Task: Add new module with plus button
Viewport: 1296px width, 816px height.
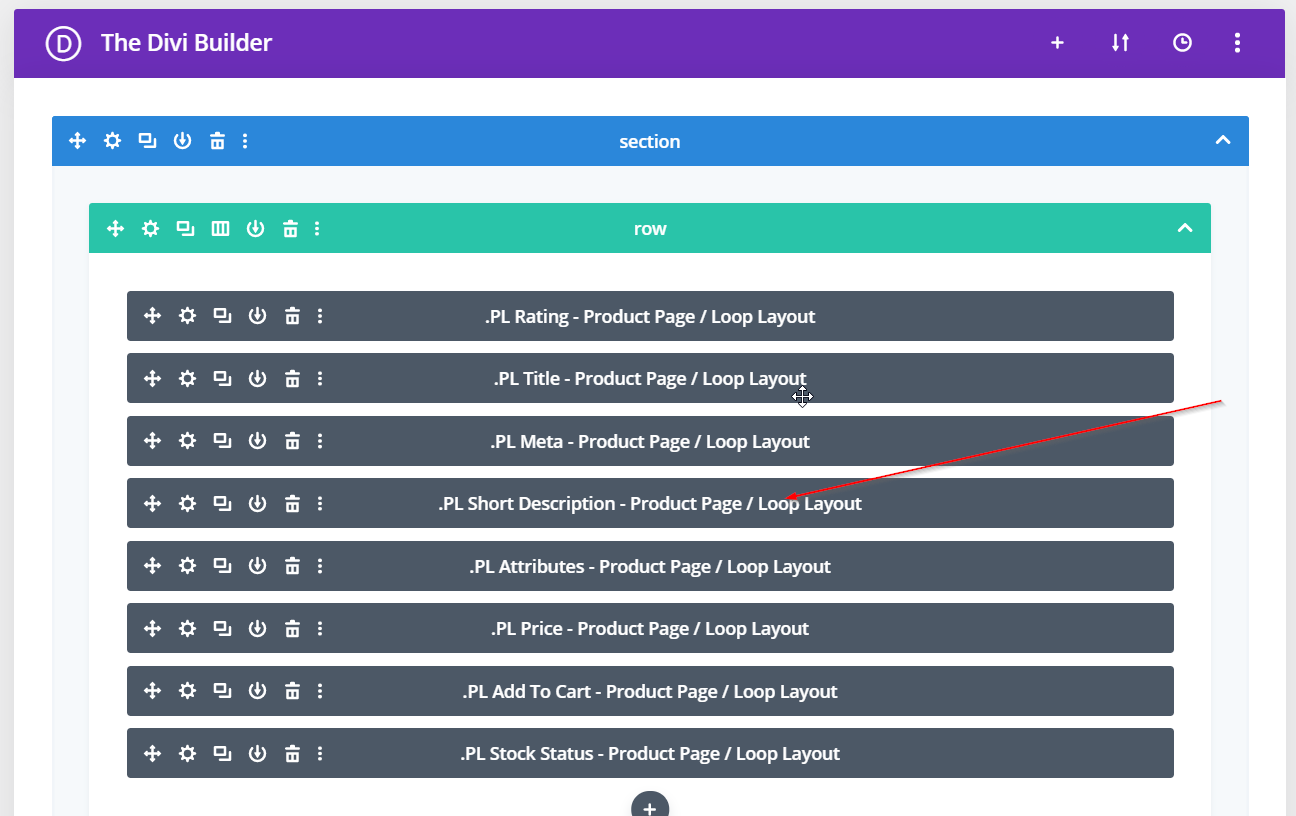Action: point(649,806)
